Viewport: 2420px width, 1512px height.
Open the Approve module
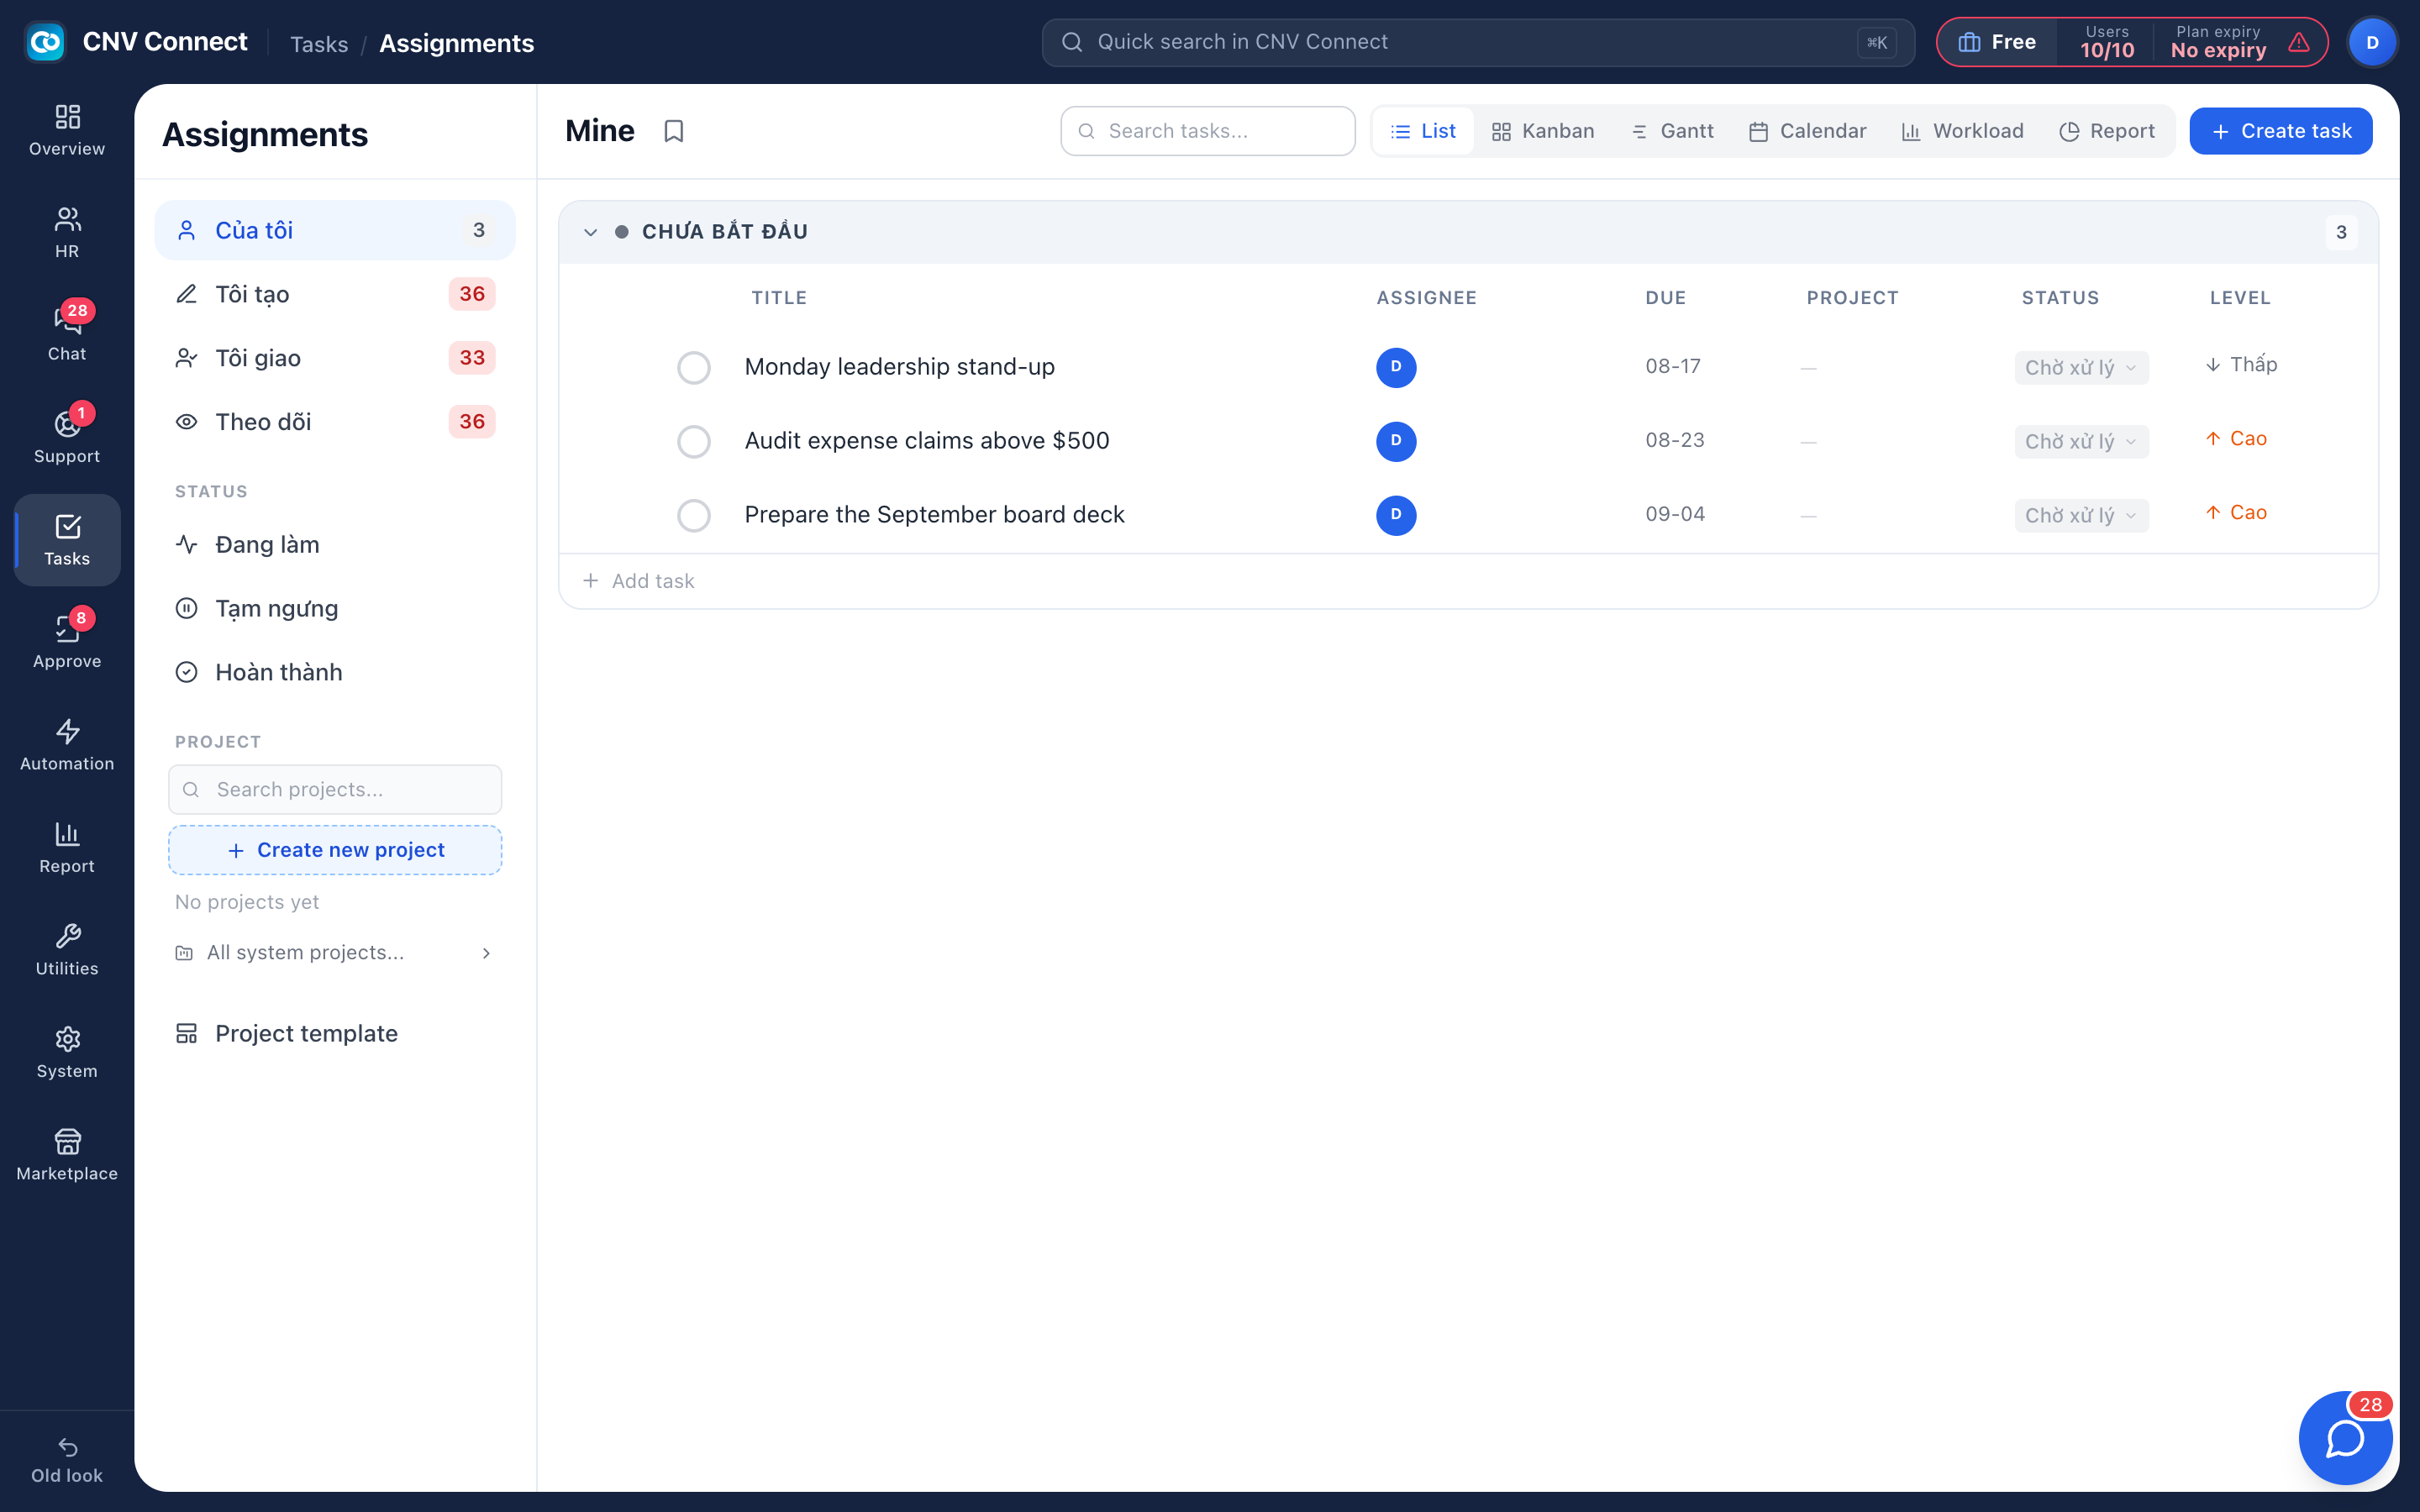[67, 643]
